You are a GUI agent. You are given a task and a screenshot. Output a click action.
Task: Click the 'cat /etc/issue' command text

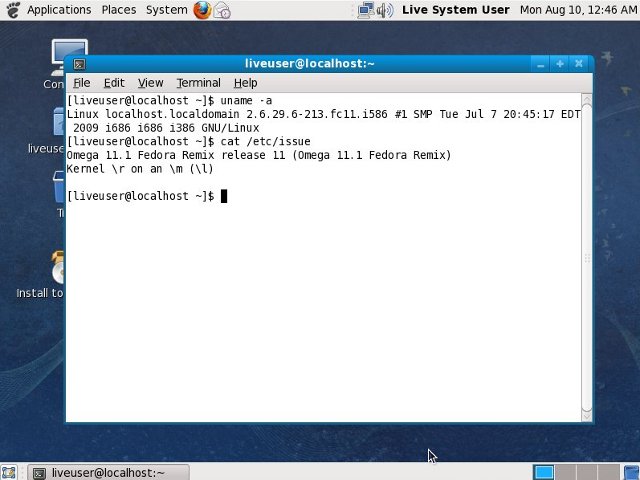coord(265,142)
